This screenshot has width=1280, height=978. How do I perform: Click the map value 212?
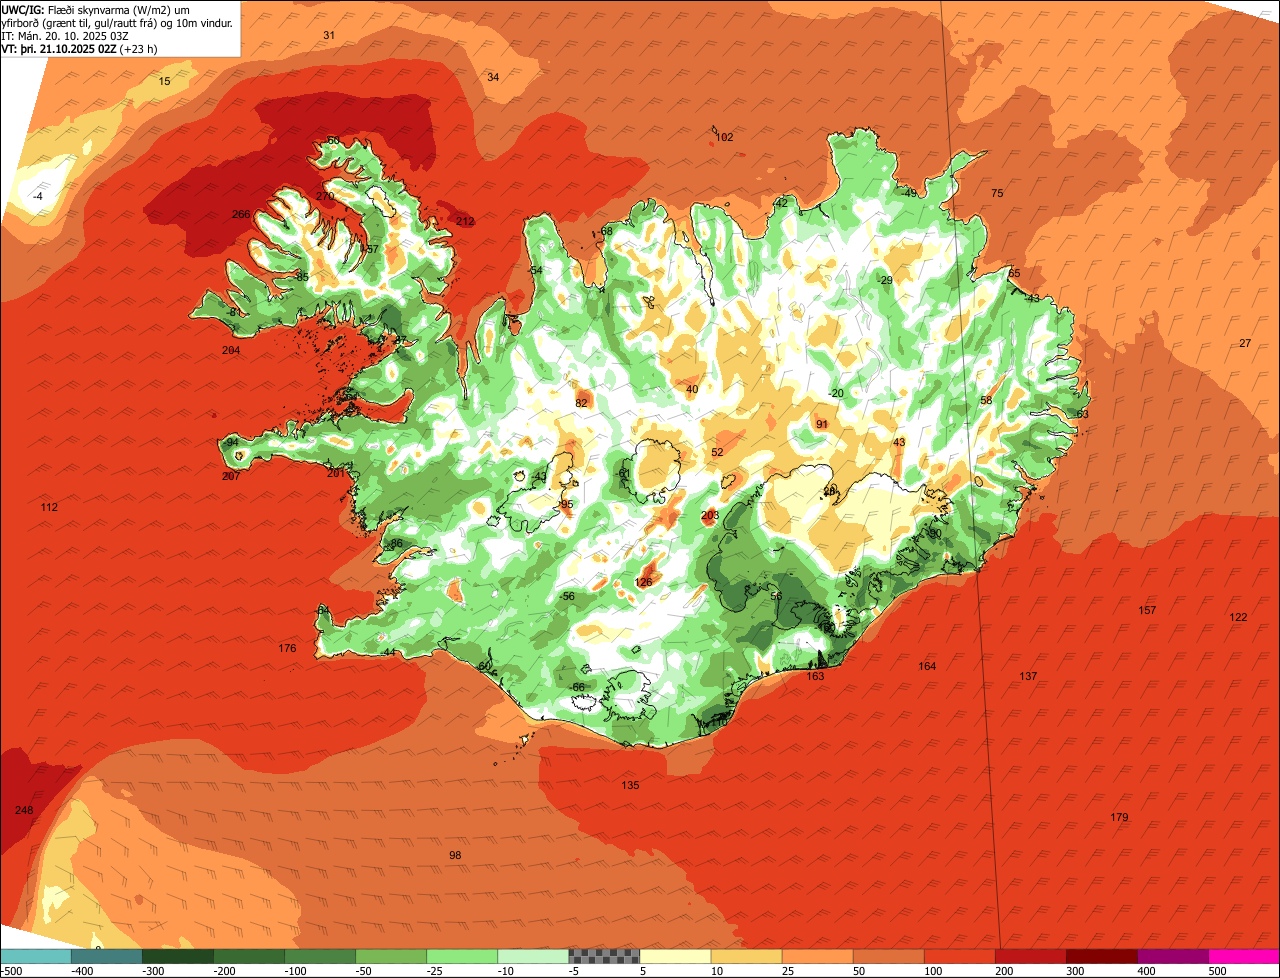(x=465, y=221)
